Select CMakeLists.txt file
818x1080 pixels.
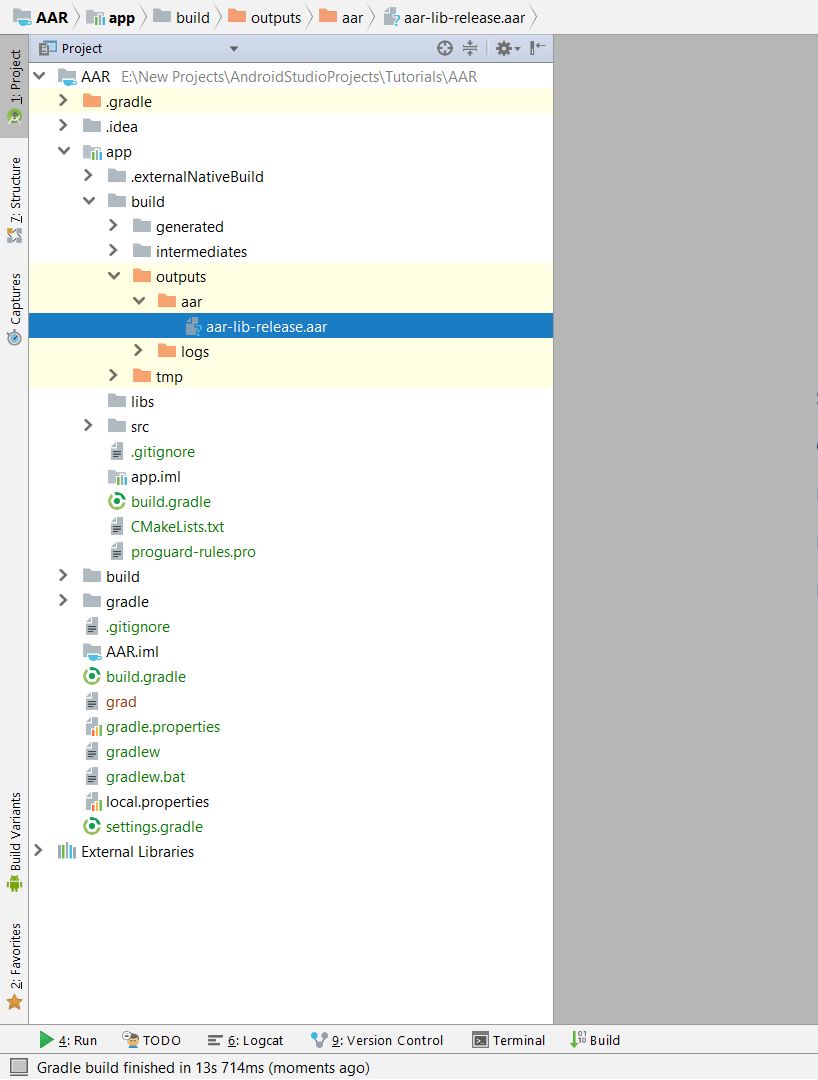(291, 527)
